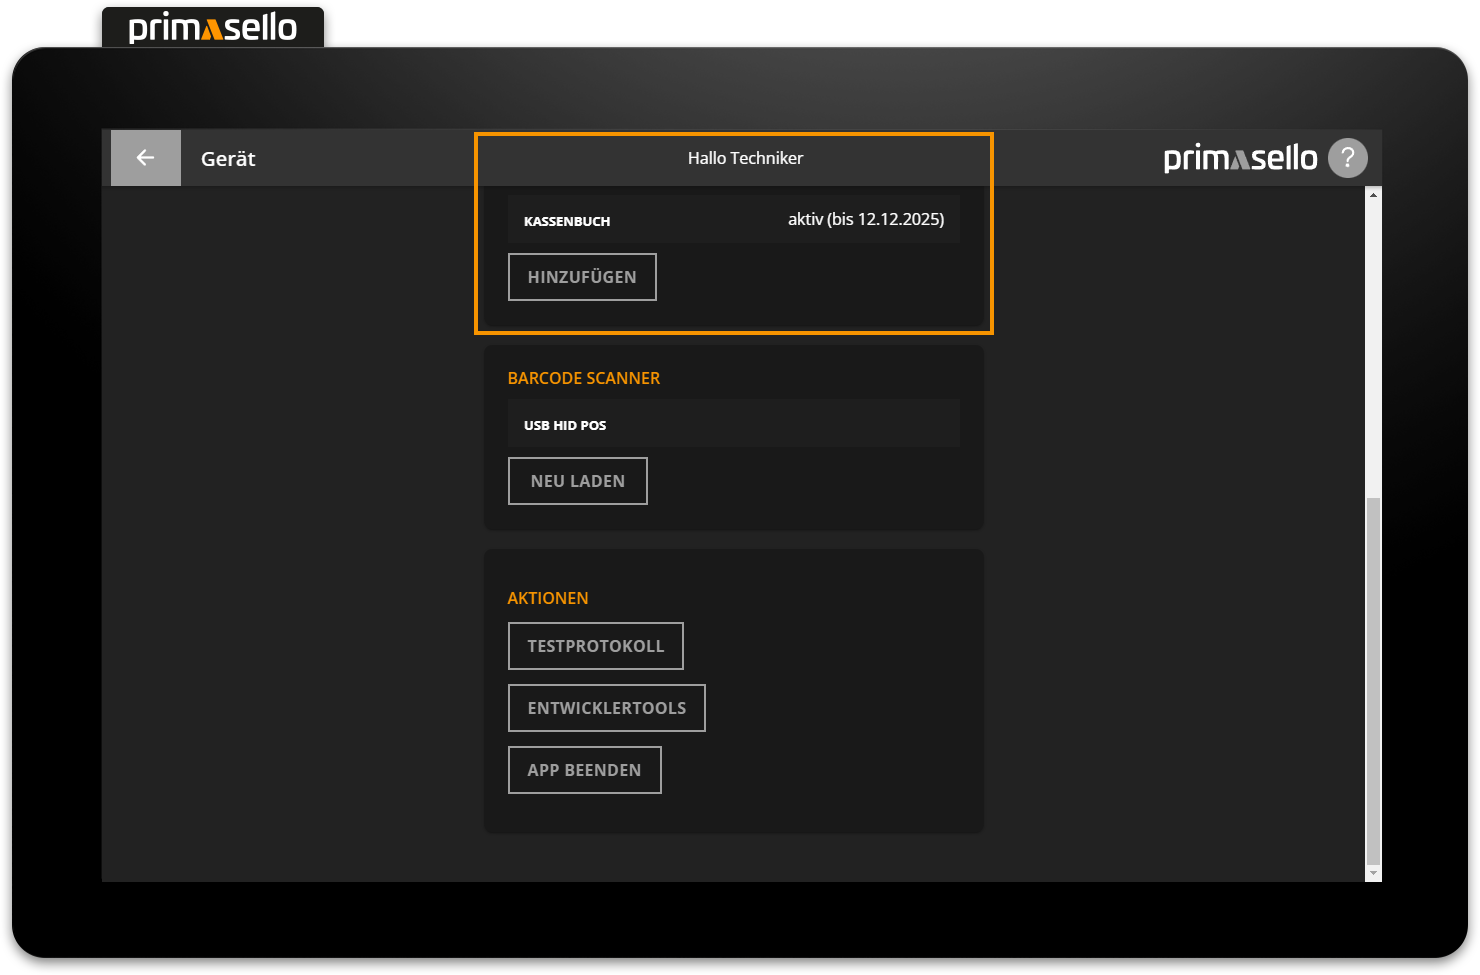Click App Beenden to quit
Screen dimensions: 1480x975
(x=584, y=770)
